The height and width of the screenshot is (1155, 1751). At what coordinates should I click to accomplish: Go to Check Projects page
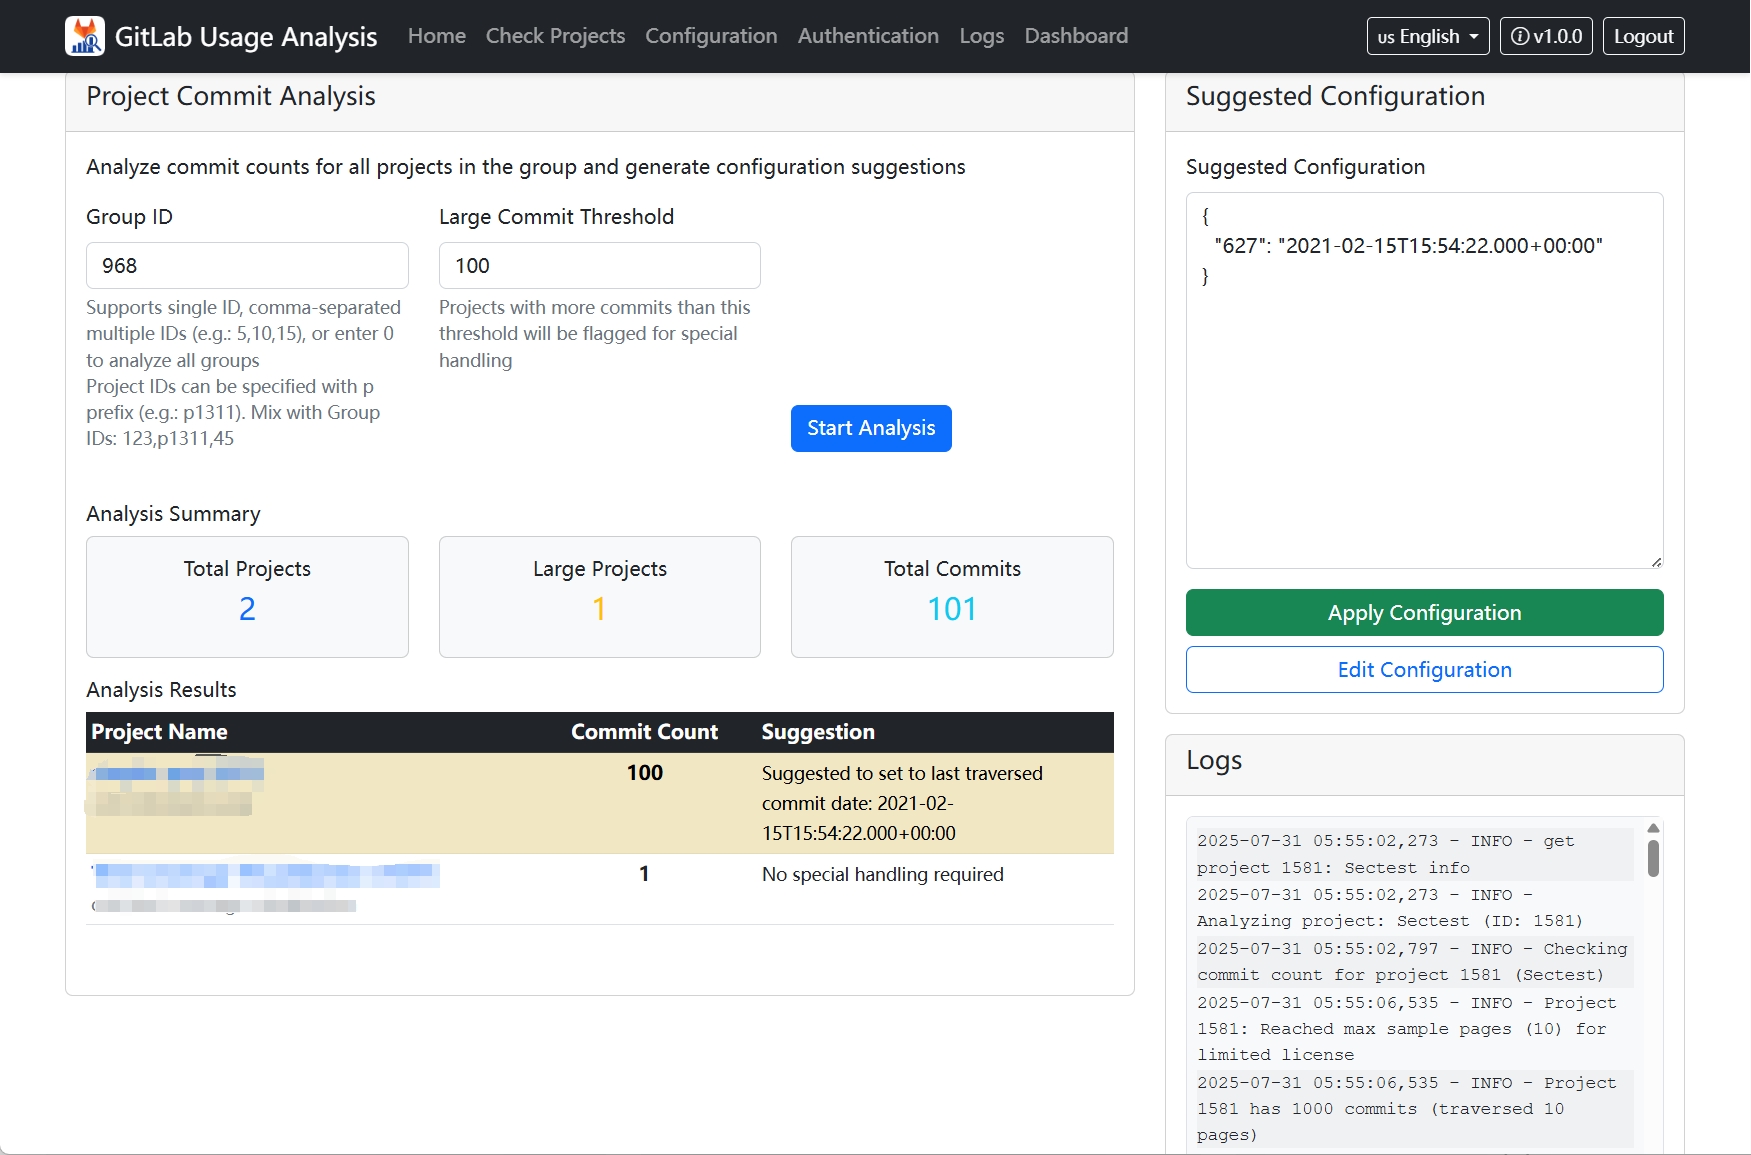click(x=555, y=36)
